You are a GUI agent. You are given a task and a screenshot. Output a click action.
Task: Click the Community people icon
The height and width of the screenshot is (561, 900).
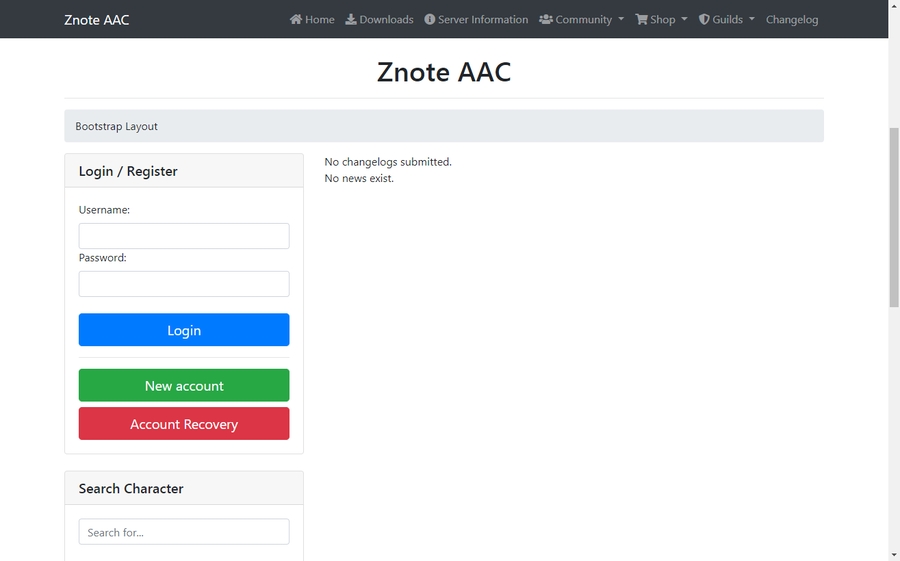(x=546, y=19)
